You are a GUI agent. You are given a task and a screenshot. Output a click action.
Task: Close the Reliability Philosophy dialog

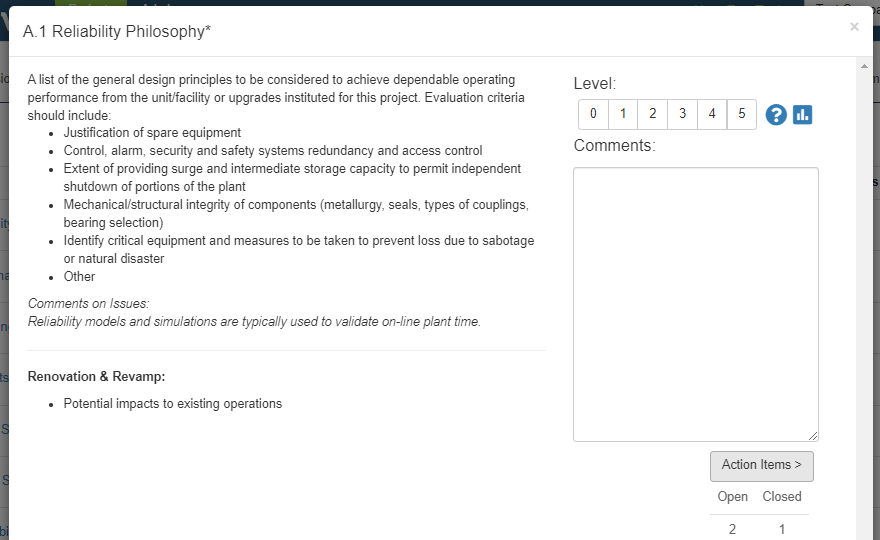(x=854, y=26)
